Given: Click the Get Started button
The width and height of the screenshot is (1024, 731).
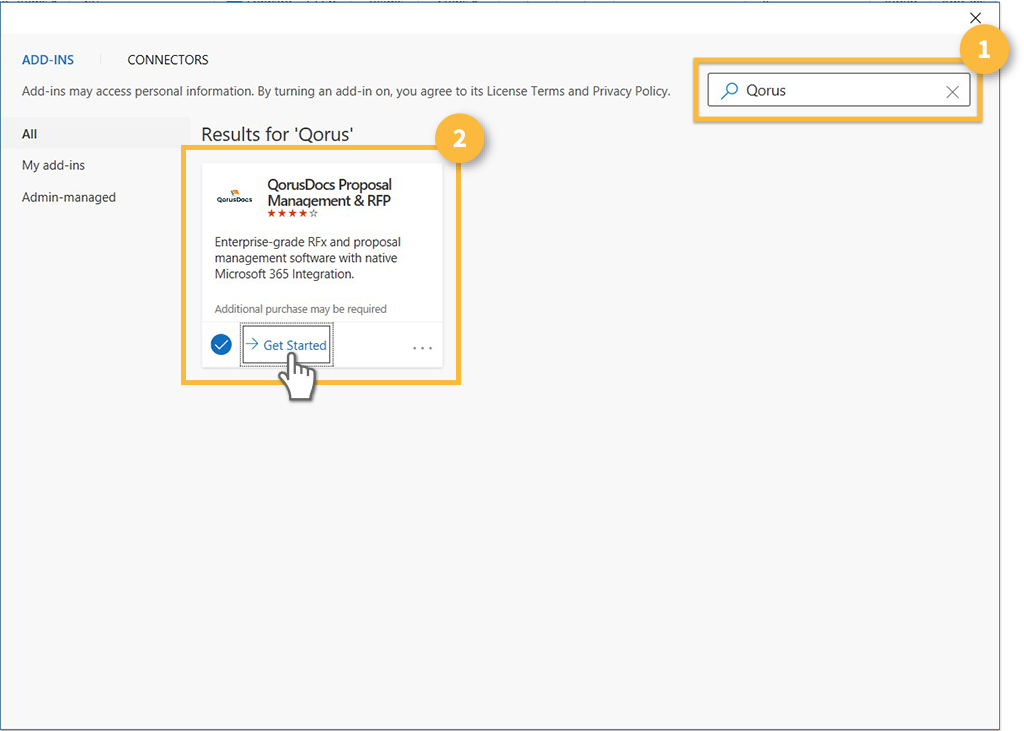Looking at the screenshot, I should [287, 345].
